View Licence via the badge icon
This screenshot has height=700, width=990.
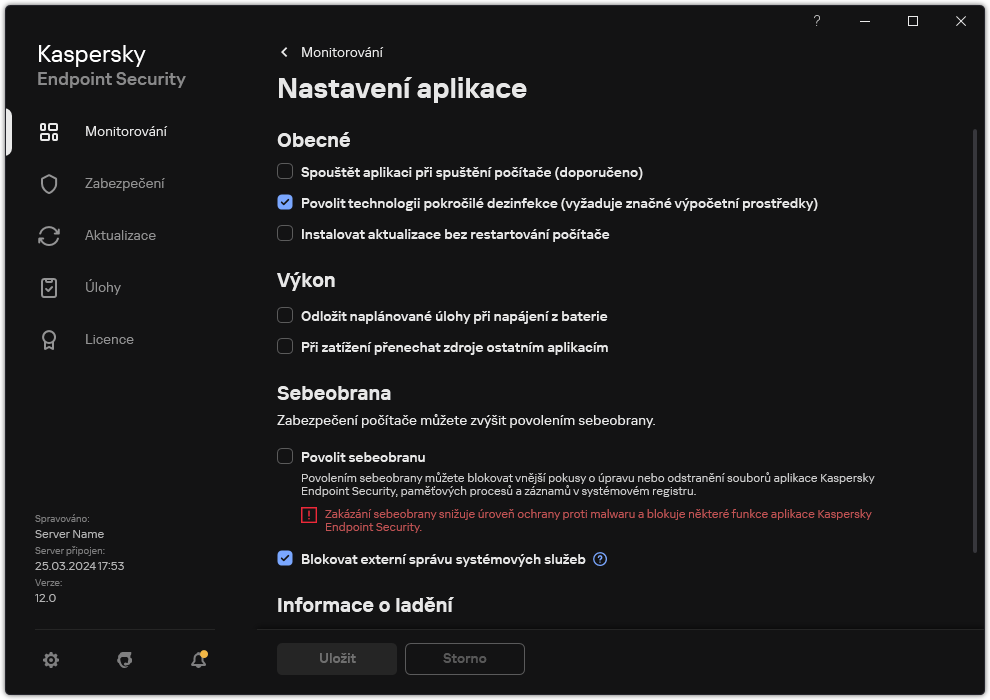(x=49, y=339)
